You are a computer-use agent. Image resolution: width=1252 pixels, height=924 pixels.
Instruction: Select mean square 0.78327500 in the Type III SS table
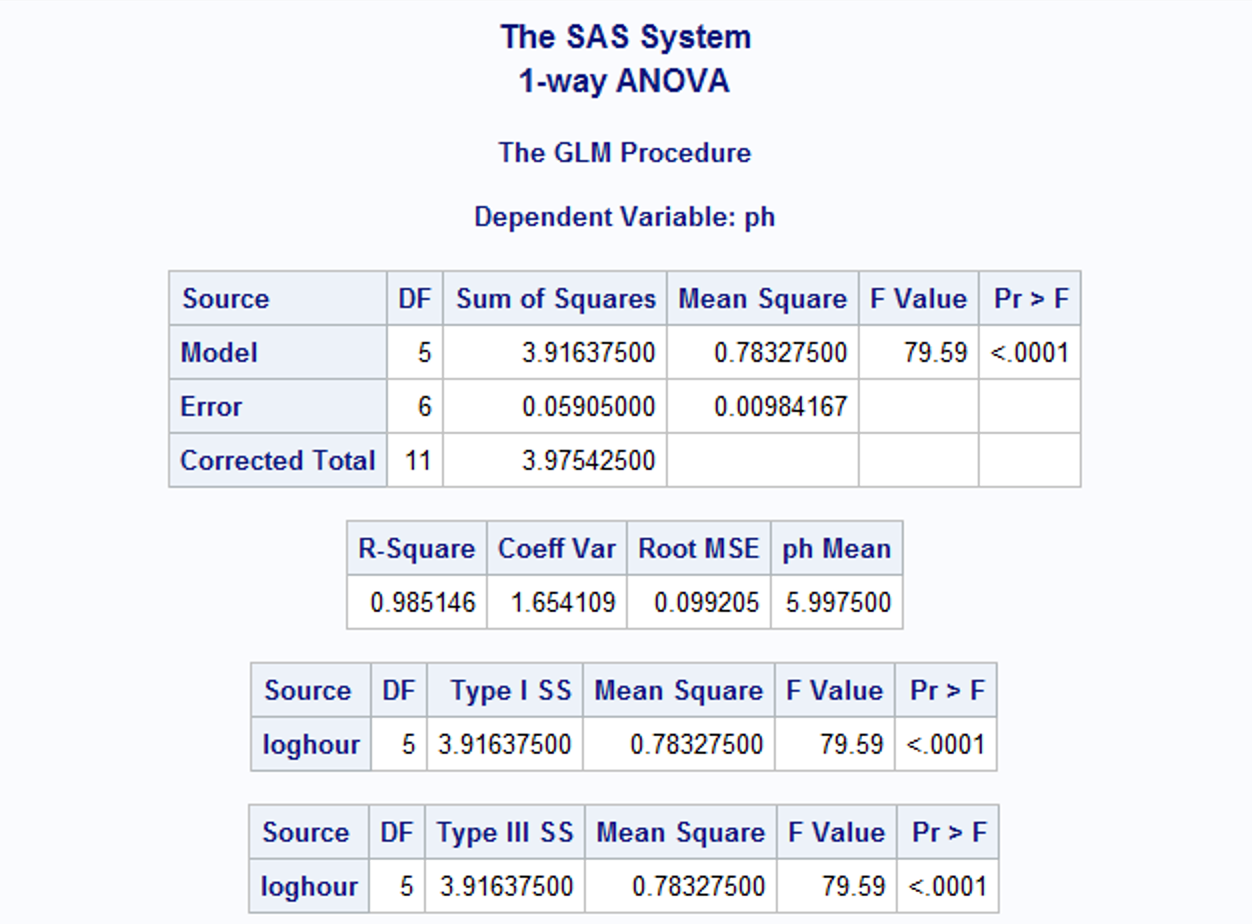point(699,887)
